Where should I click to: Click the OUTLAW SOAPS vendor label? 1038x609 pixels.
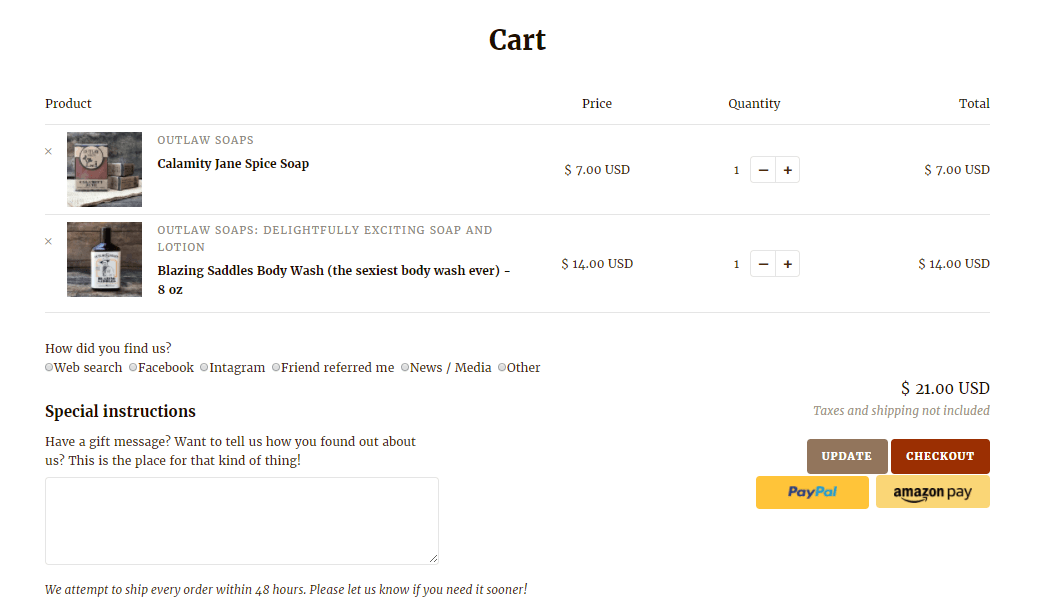(x=205, y=140)
